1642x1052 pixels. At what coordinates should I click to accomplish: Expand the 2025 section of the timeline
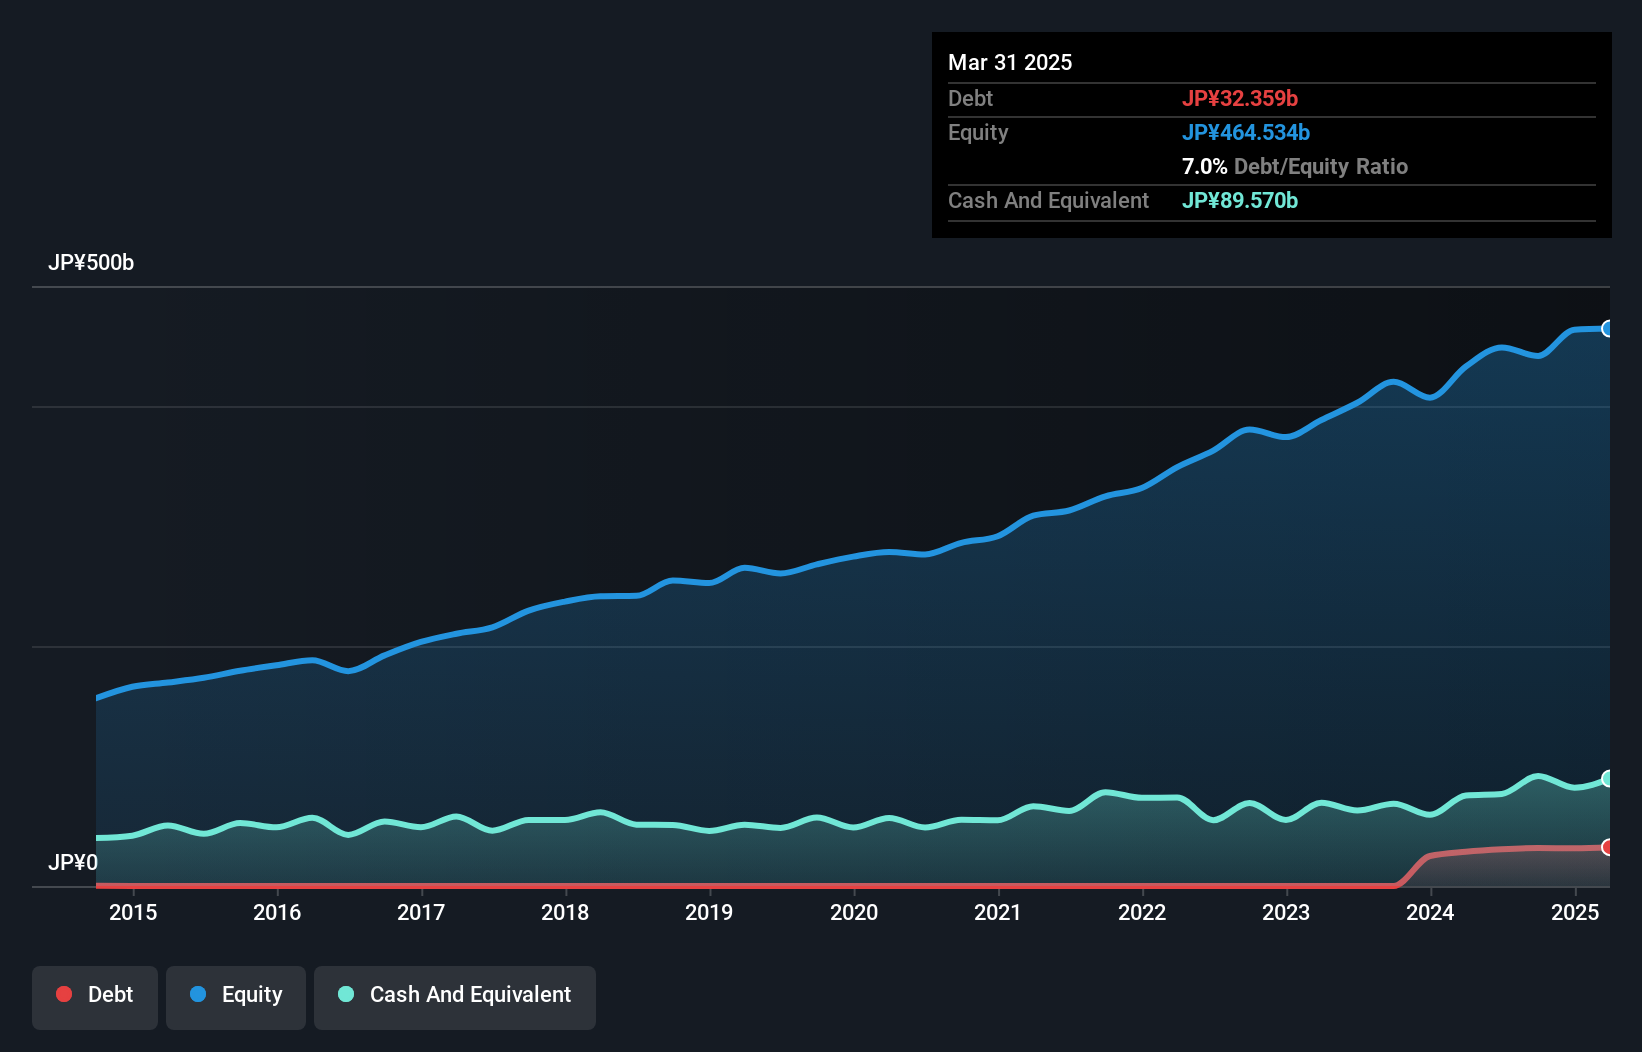pyautogui.click(x=1575, y=912)
